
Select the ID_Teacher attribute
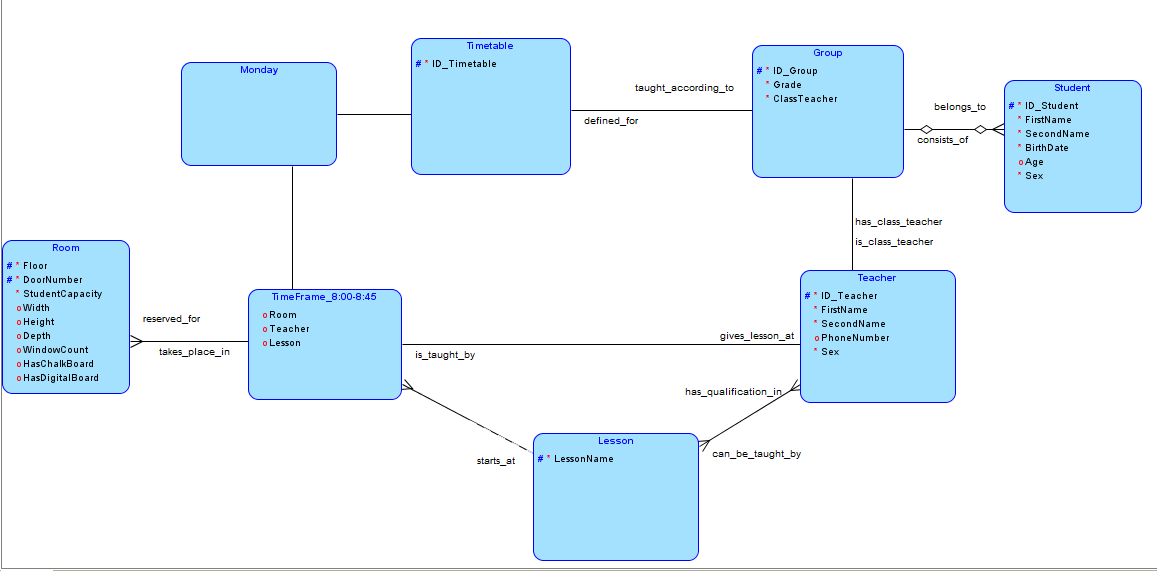(849, 296)
